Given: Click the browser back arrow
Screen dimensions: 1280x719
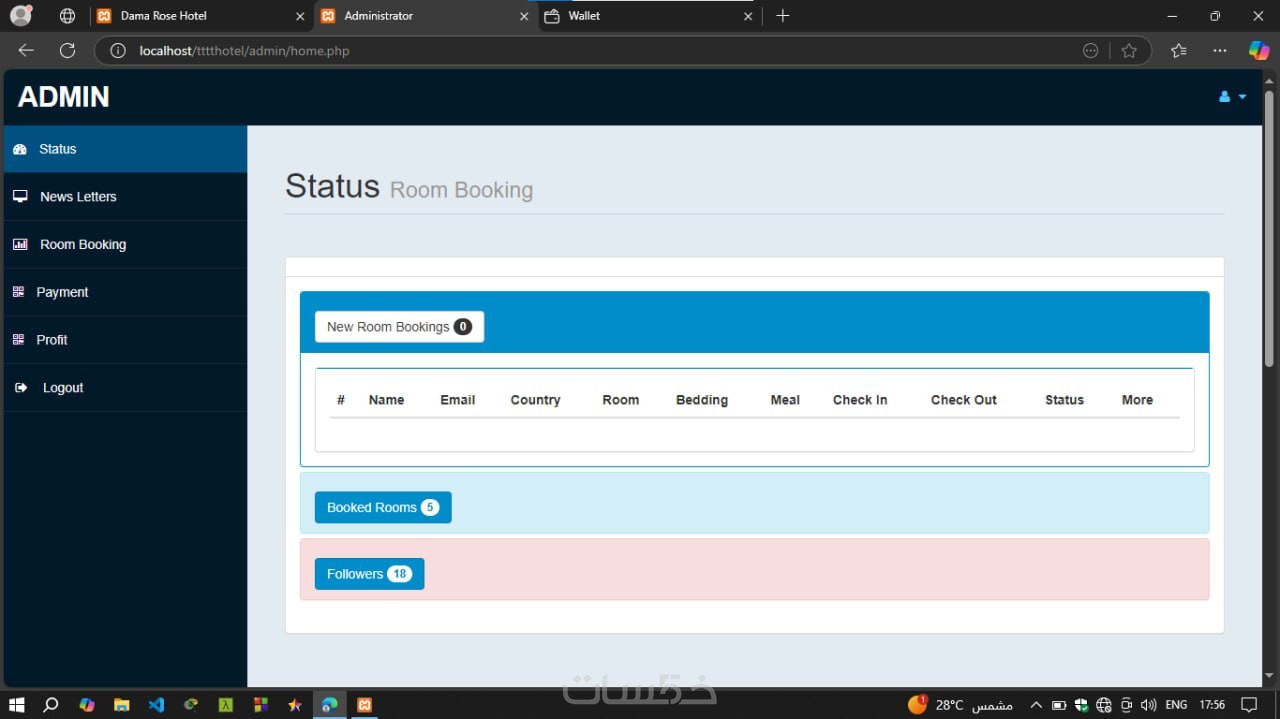Looking at the screenshot, I should 26,51.
